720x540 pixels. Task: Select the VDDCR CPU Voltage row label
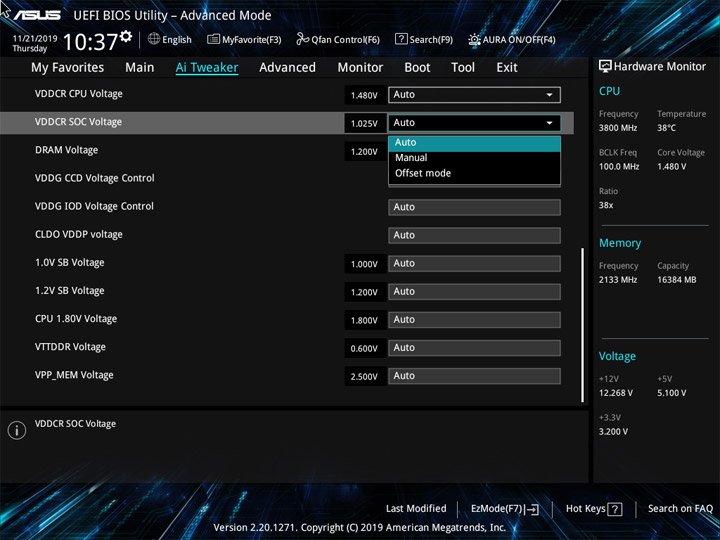click(79, 94)
